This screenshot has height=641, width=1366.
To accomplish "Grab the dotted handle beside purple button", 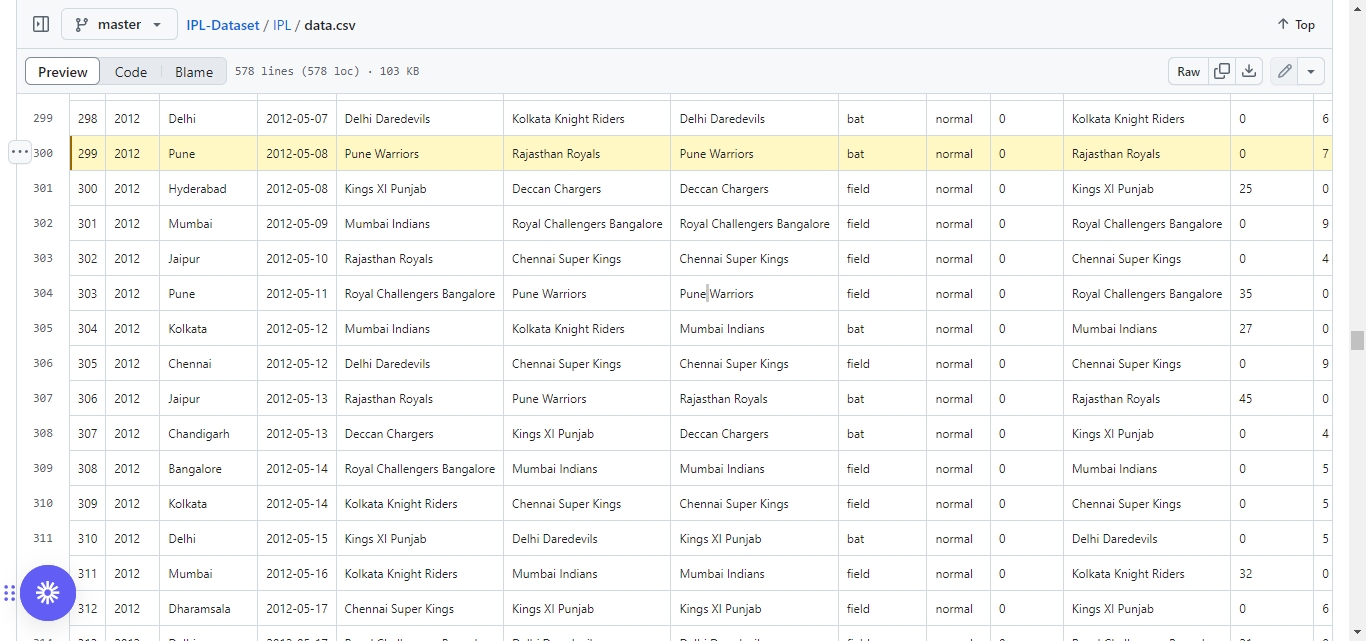I will tap(9, 593).
